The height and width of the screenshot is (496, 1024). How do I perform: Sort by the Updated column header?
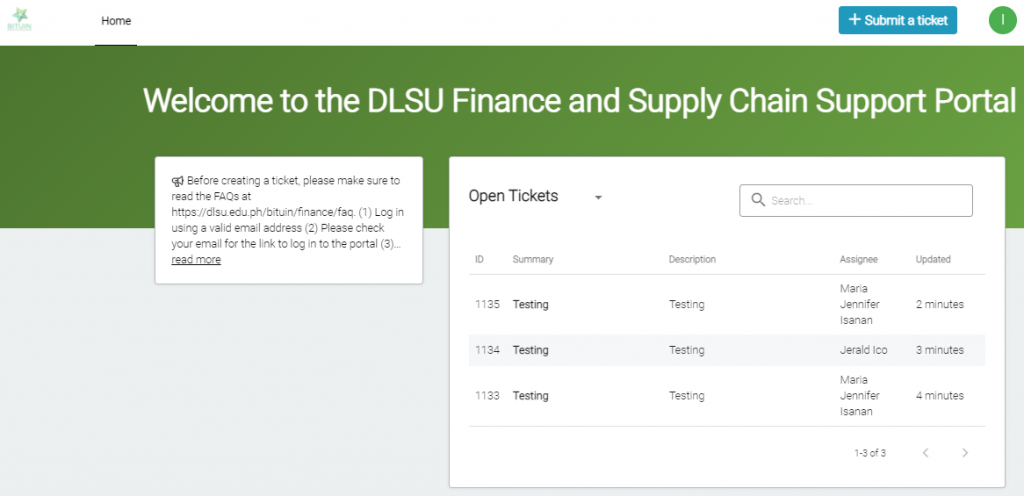coord(933,259)
